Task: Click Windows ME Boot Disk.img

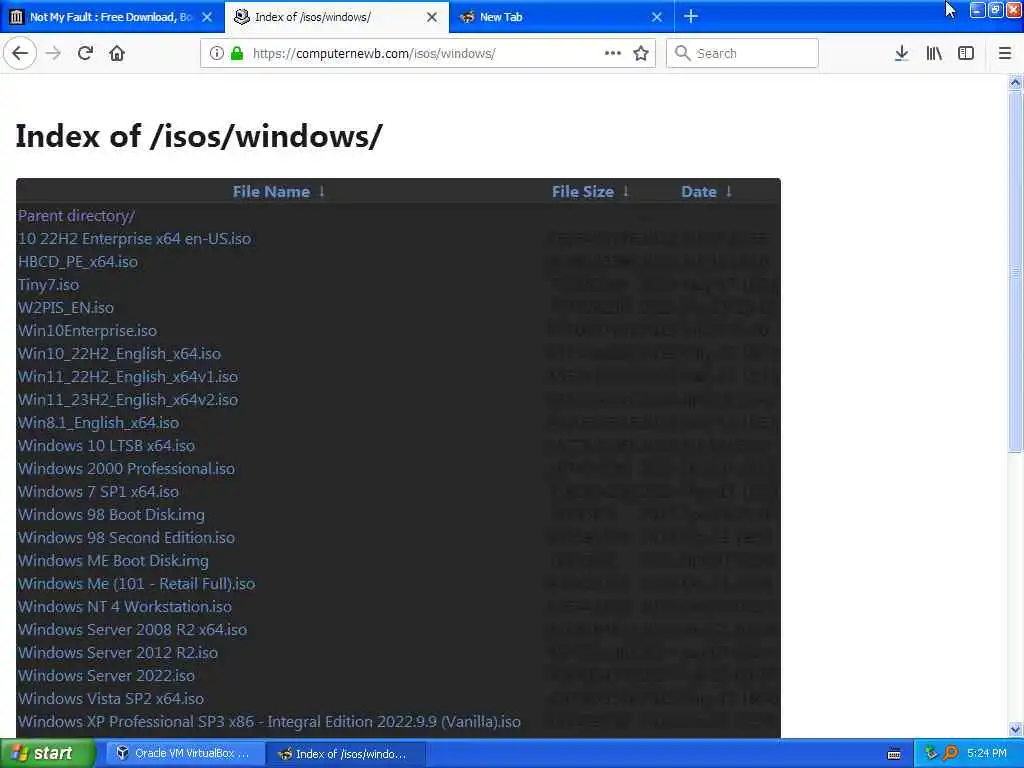Action: click(x=114, y=560)
